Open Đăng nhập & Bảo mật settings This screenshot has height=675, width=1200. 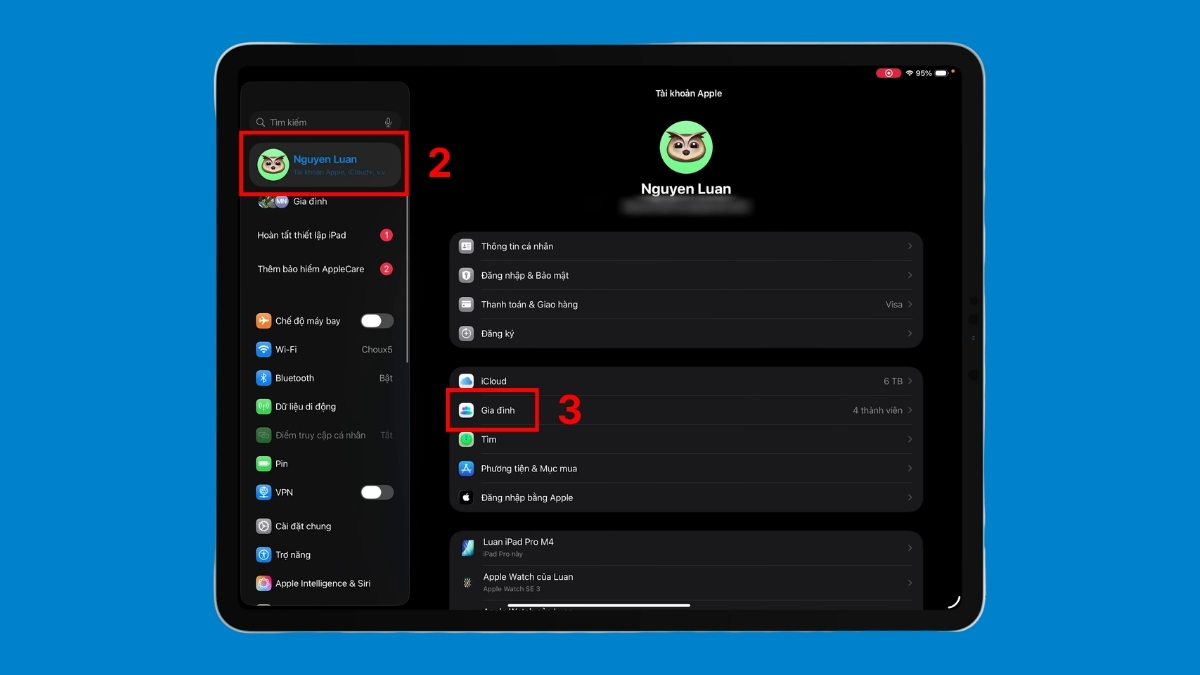(x=686, y=275)
